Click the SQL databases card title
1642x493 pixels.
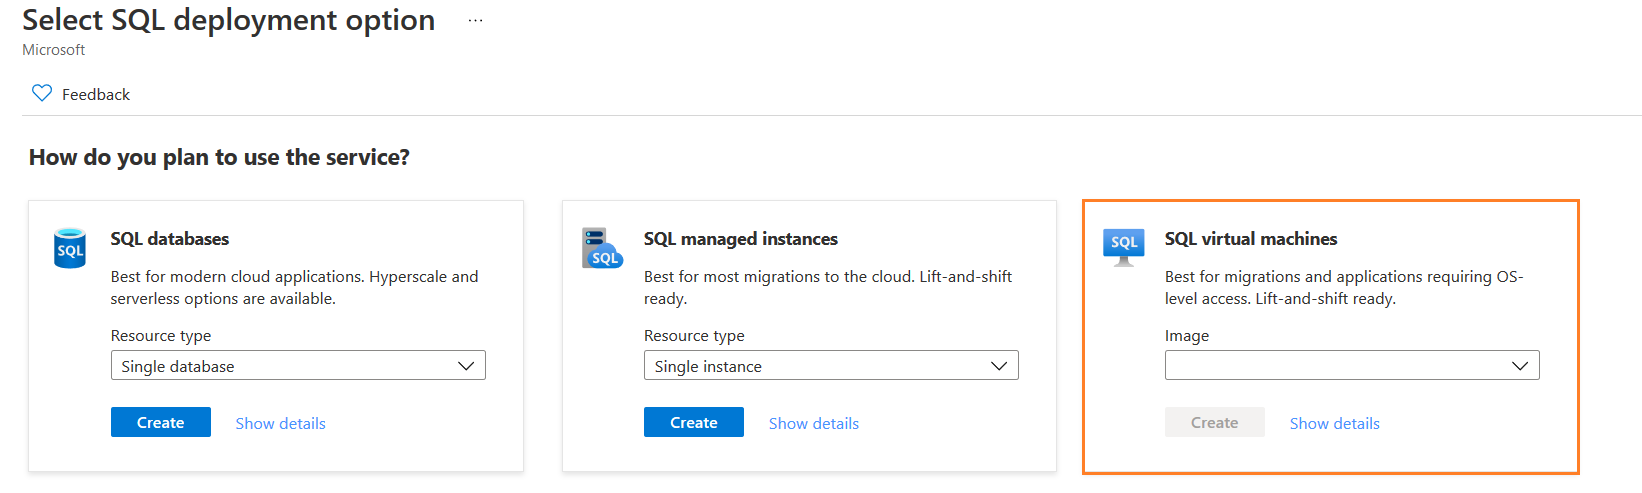[x=170, y=239]
